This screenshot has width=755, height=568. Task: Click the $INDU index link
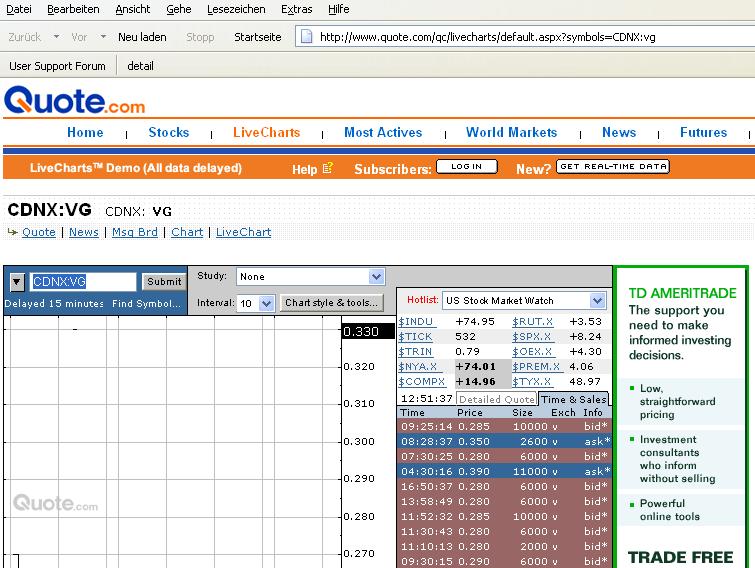coord(417,322)
